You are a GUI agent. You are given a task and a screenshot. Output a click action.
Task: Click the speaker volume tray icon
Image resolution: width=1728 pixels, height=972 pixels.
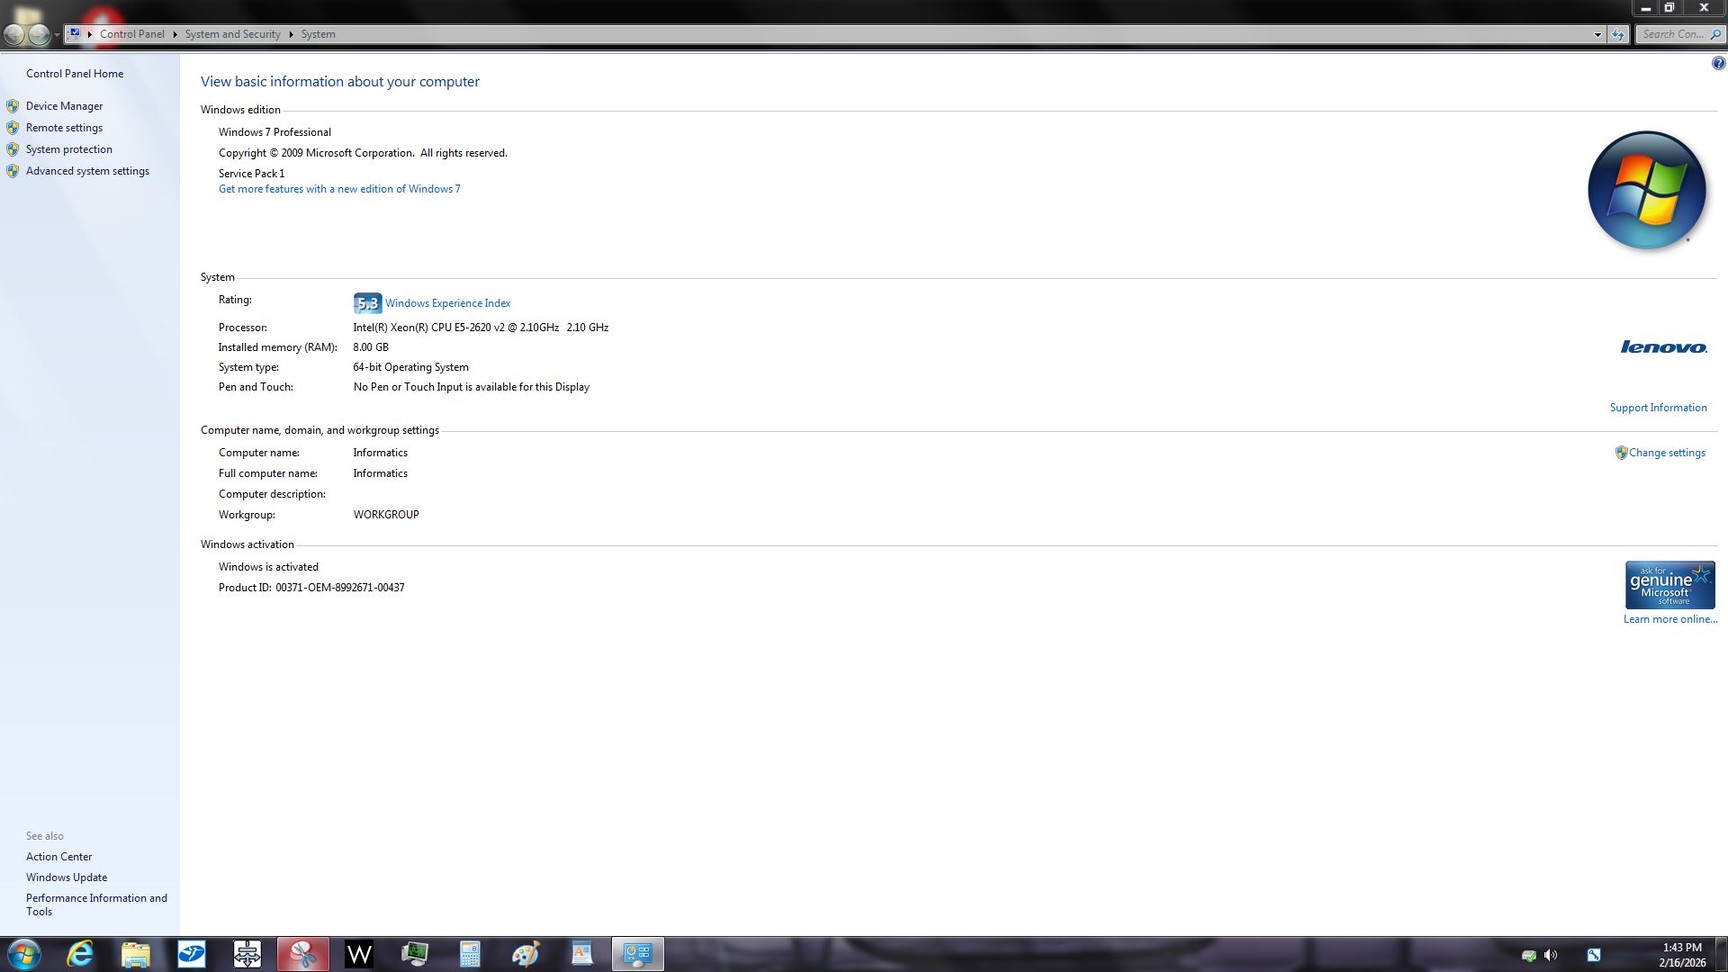click(x=1550, y=955)
